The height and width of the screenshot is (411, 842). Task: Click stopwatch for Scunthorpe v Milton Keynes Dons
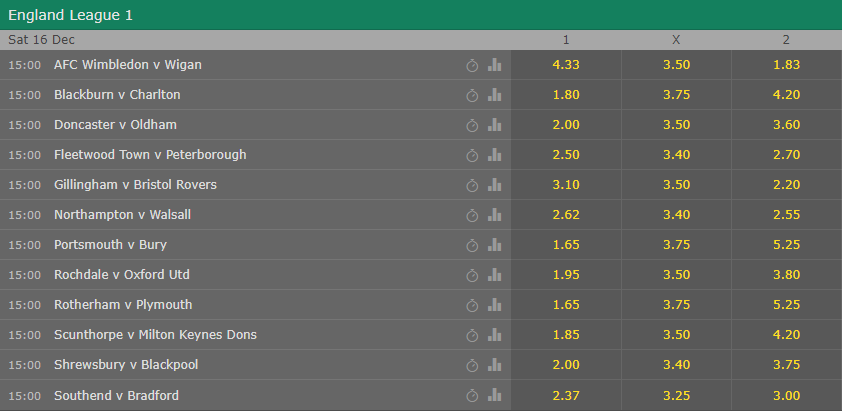pos(472,336)
